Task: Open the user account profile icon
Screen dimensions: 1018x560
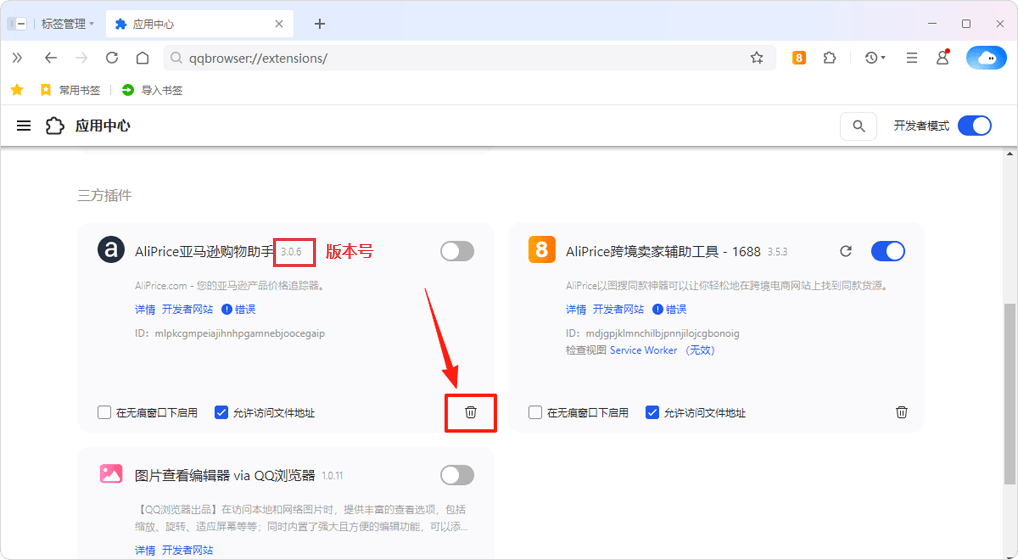Action: 942,58
